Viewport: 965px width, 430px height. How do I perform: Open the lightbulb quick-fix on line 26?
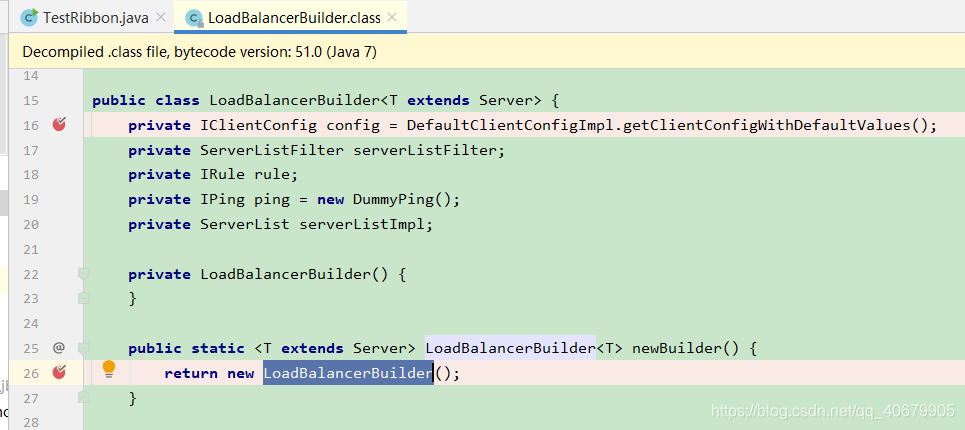109,369
